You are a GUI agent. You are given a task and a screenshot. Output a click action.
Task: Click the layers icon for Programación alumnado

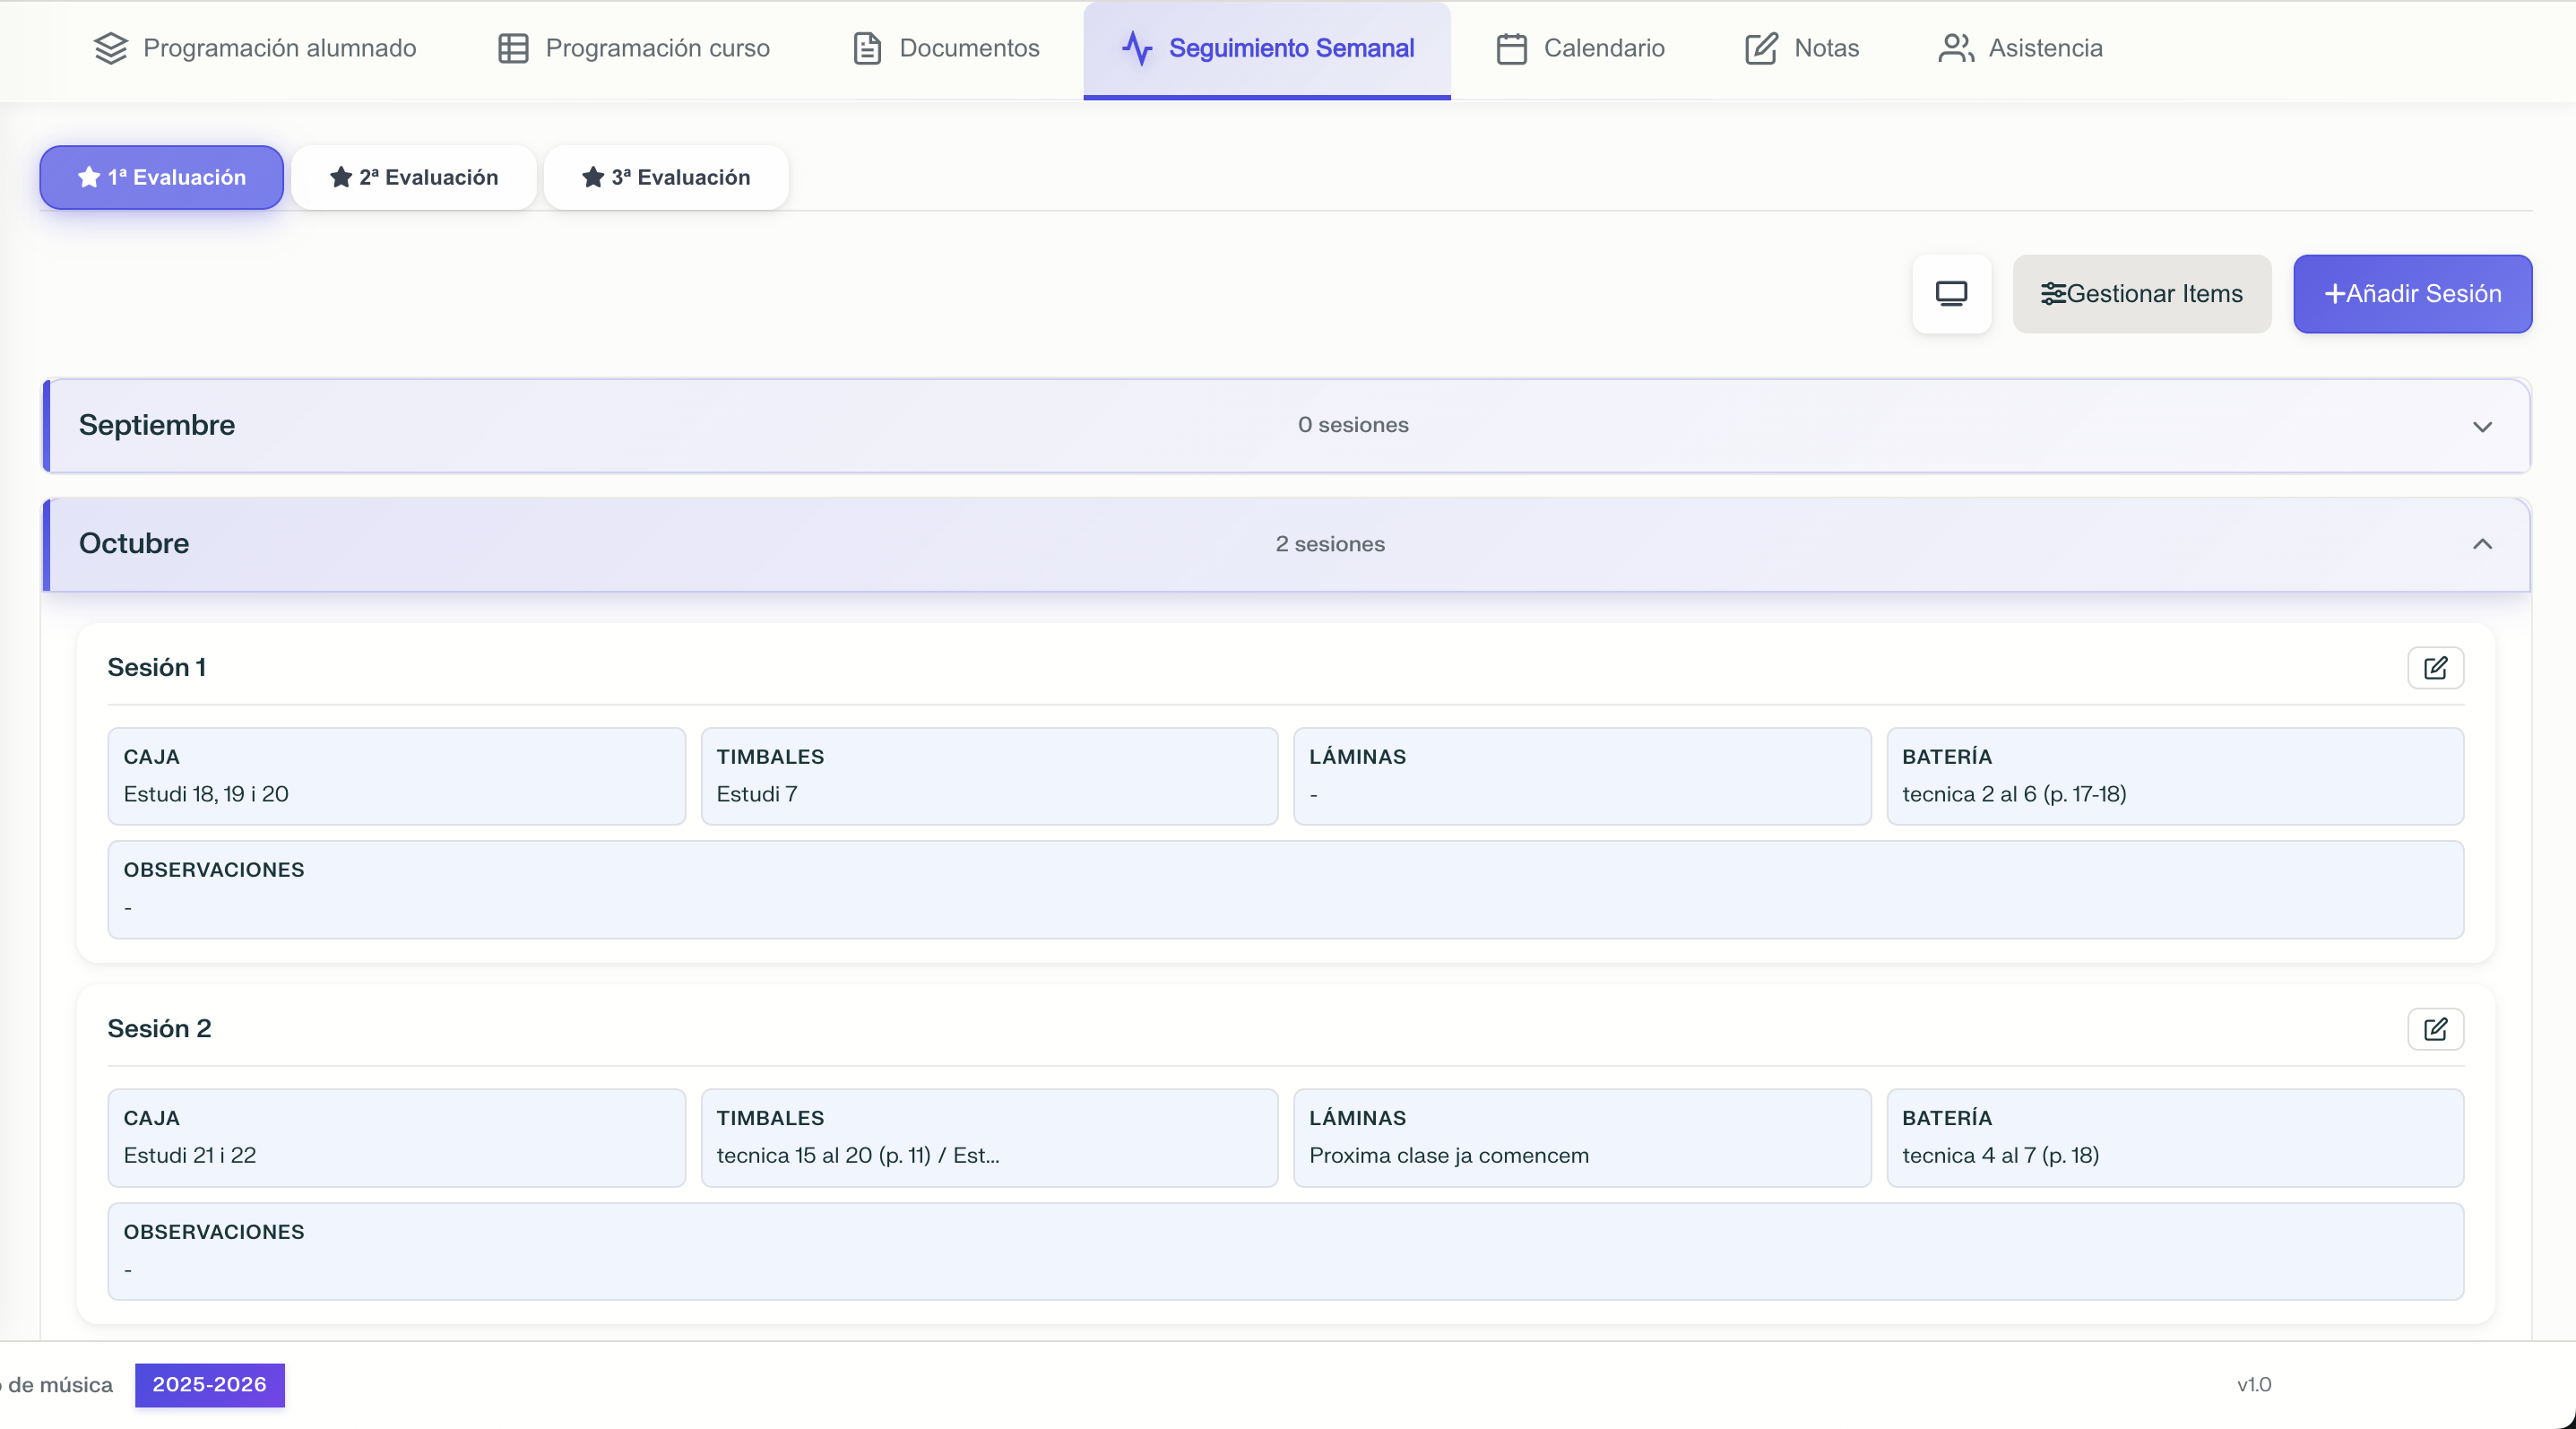(x=110, y=48)
